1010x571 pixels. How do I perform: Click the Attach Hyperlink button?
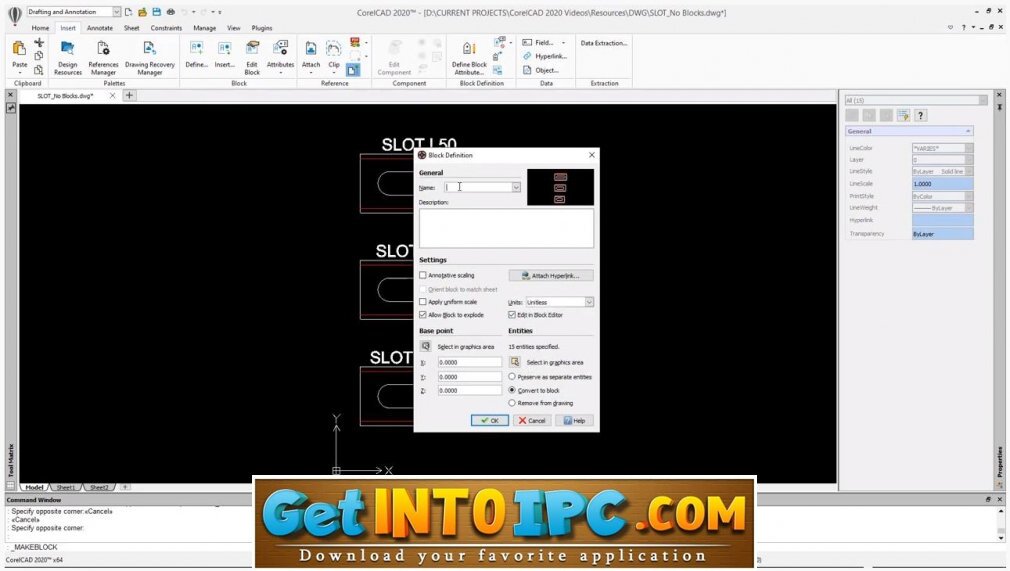(x=551, y=275)
